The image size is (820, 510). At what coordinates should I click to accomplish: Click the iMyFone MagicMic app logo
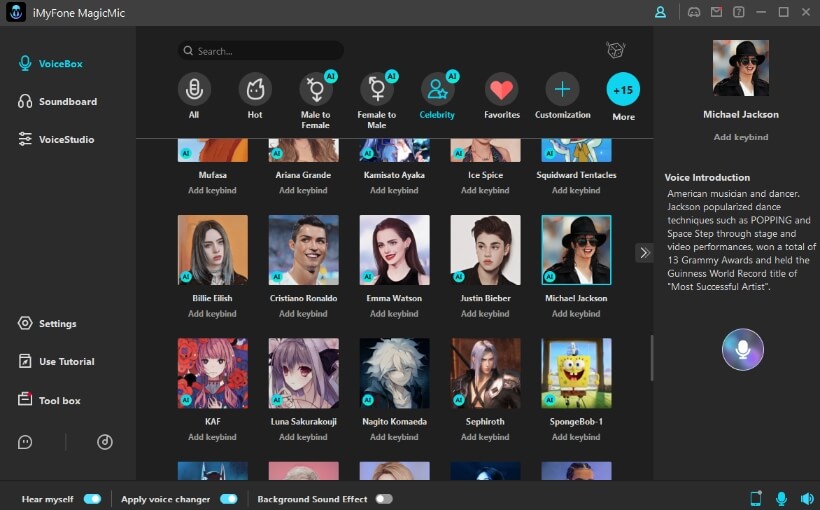pyautogui.click(x=16, y=12)
